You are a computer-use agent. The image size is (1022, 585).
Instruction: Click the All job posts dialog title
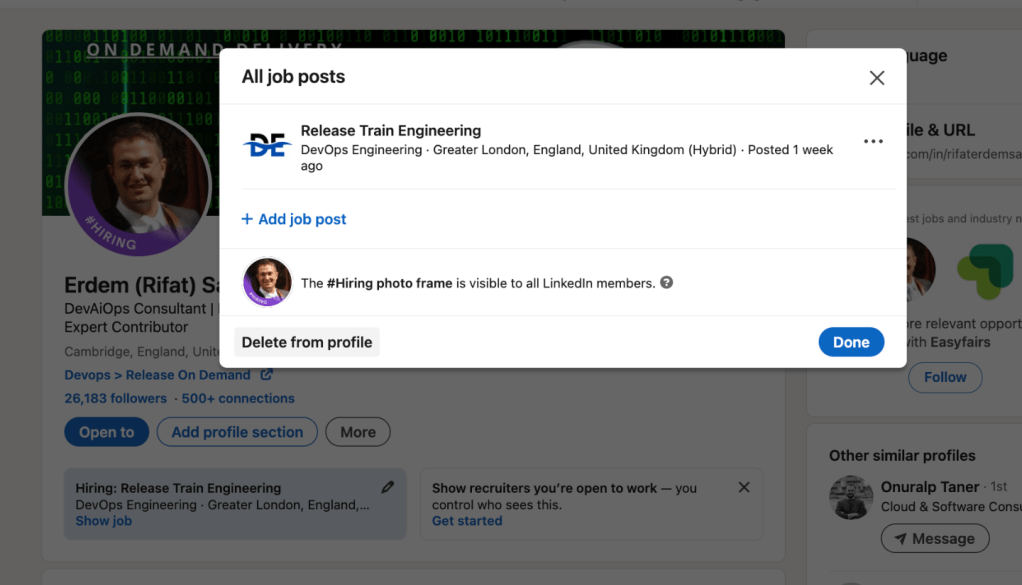coord(293,77)
